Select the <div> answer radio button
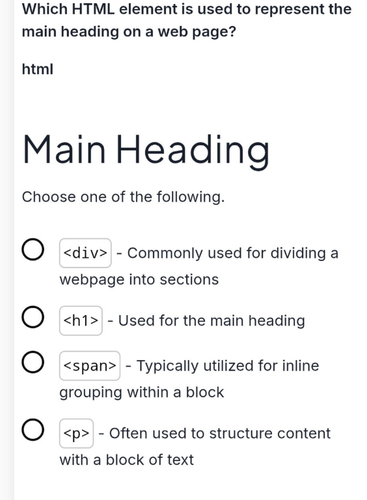This screenshot has height=500, width=367. [33, 249]
